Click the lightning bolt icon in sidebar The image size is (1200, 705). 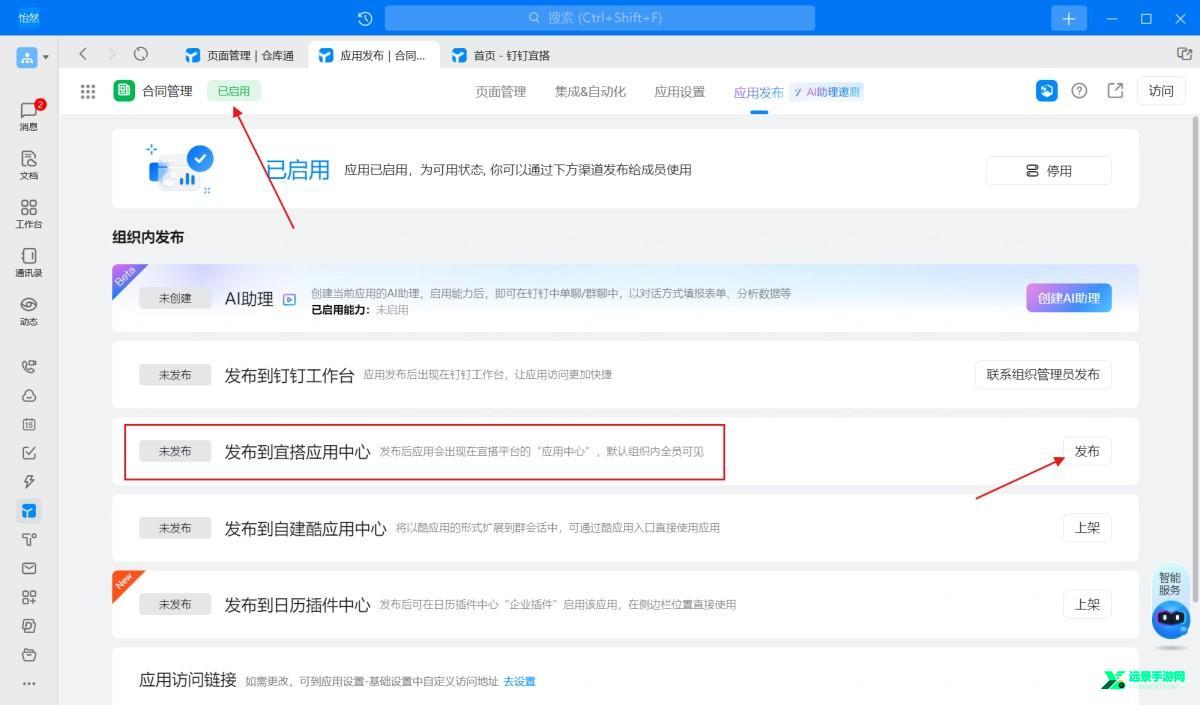[x=29, y=482]
